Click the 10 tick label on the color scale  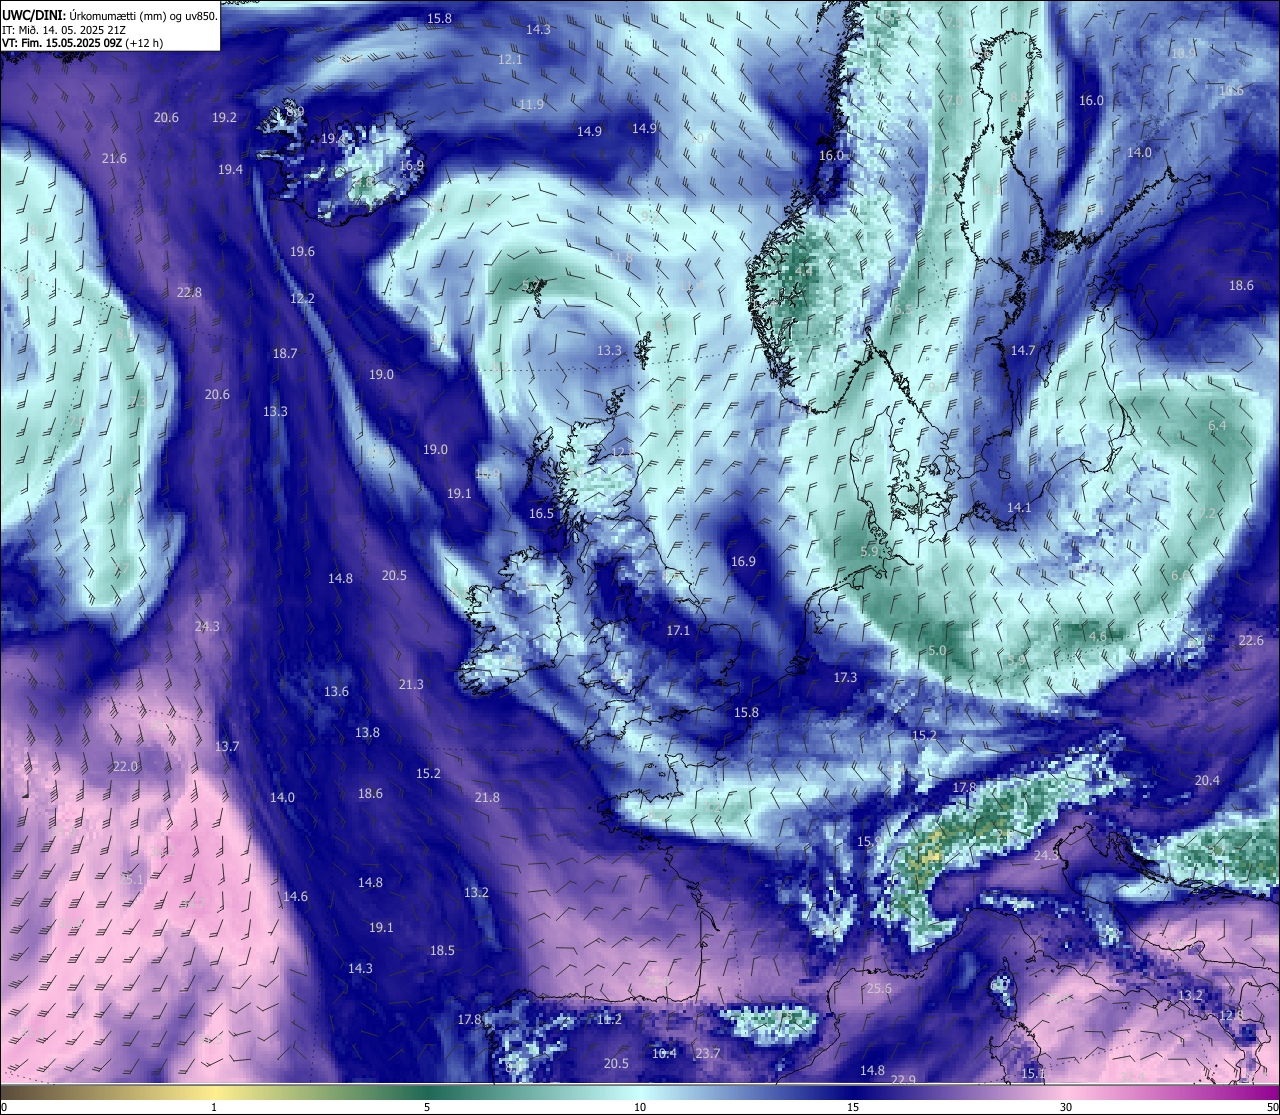640,1107
